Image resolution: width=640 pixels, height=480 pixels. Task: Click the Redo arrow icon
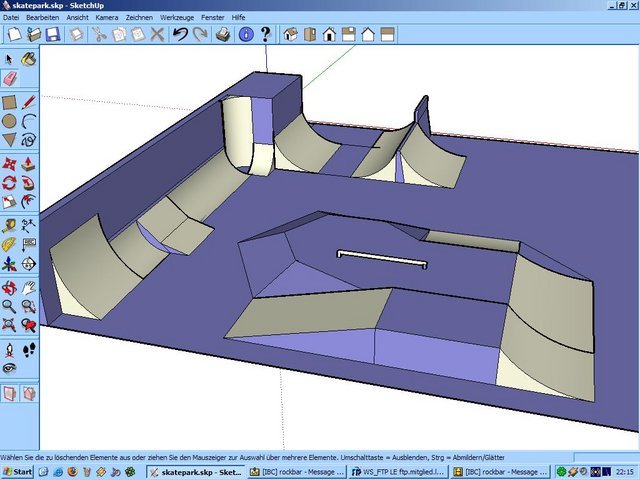point(200,34)
